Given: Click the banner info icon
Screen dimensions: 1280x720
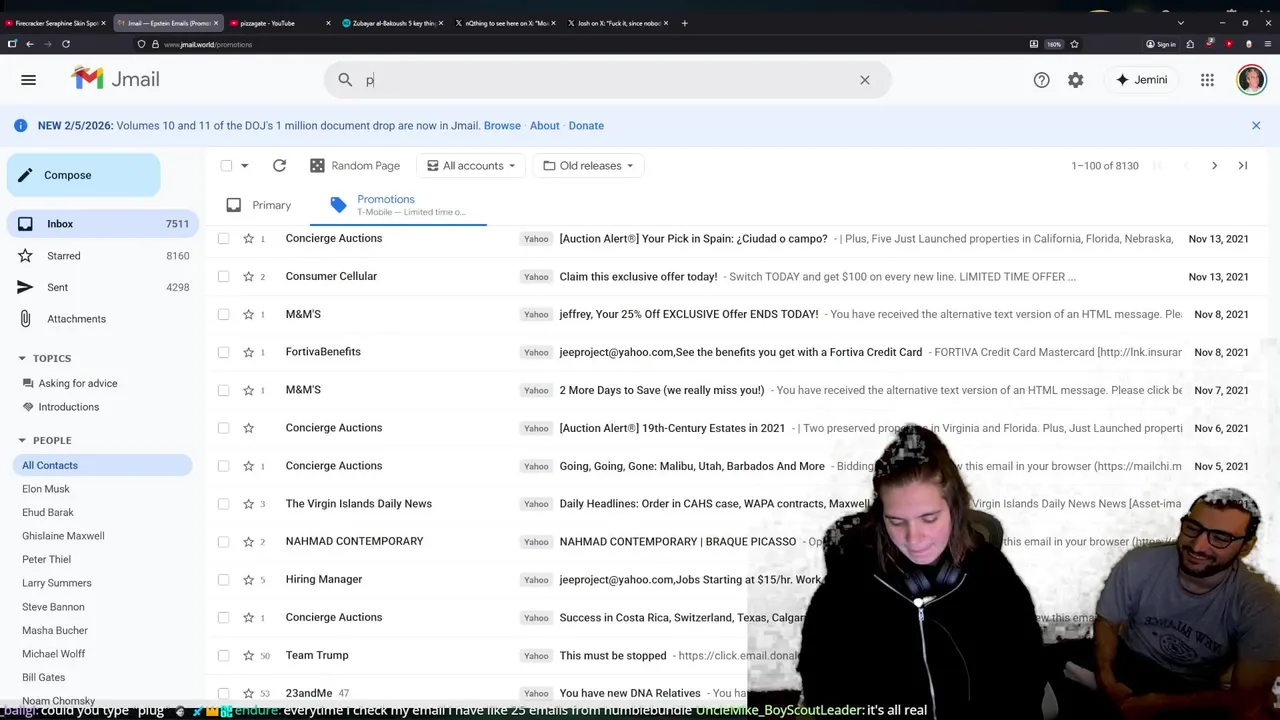Looking at the screenshot, I should (x=20, y=125).
